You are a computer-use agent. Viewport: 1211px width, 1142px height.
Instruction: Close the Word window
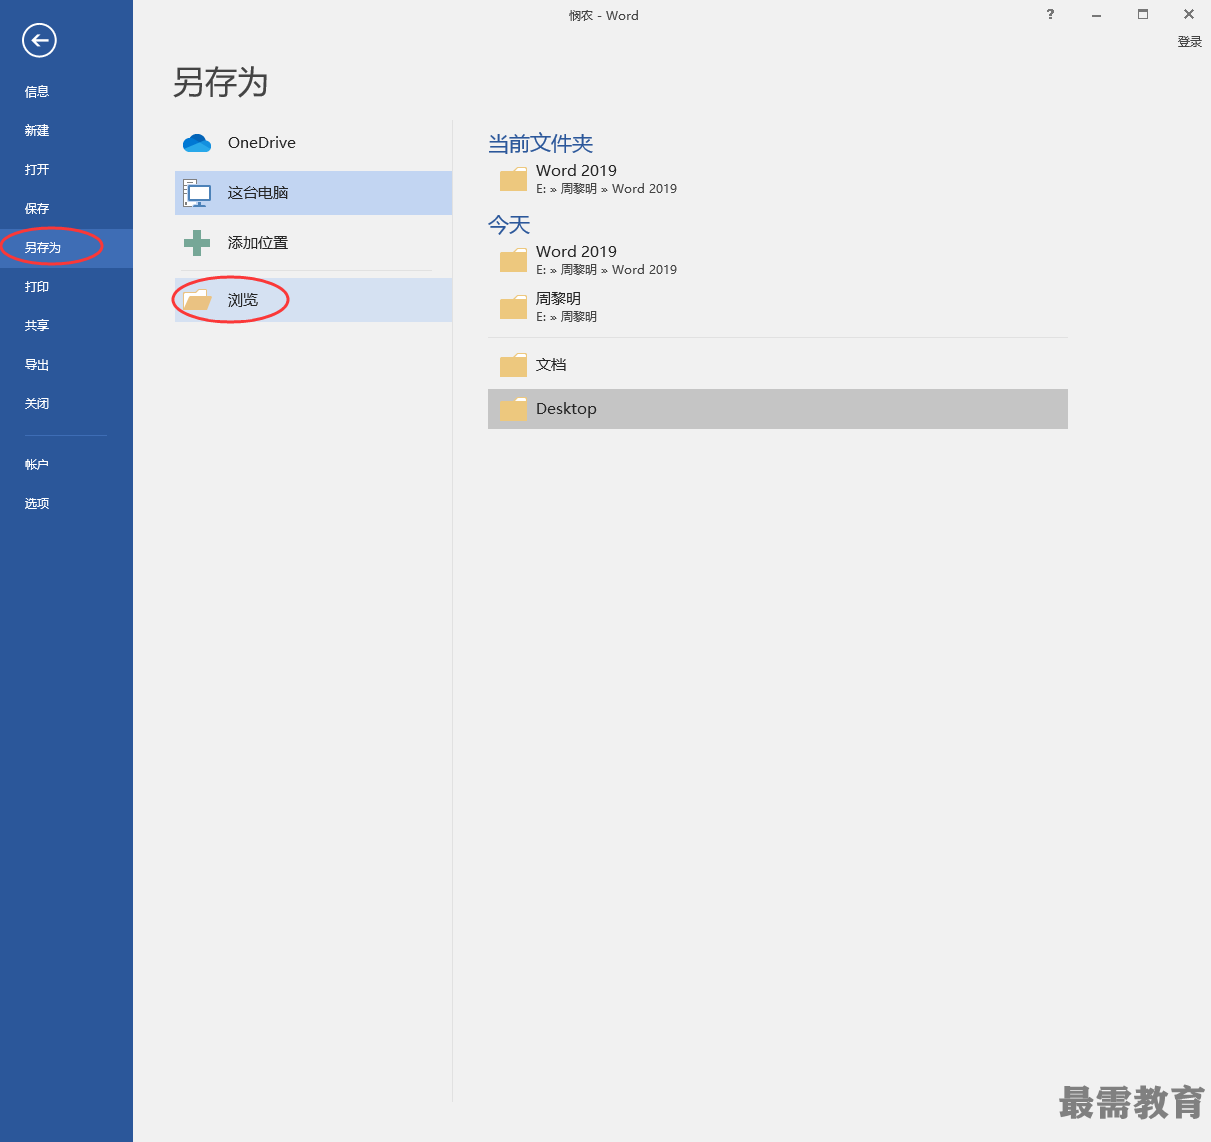[1188, 15]
